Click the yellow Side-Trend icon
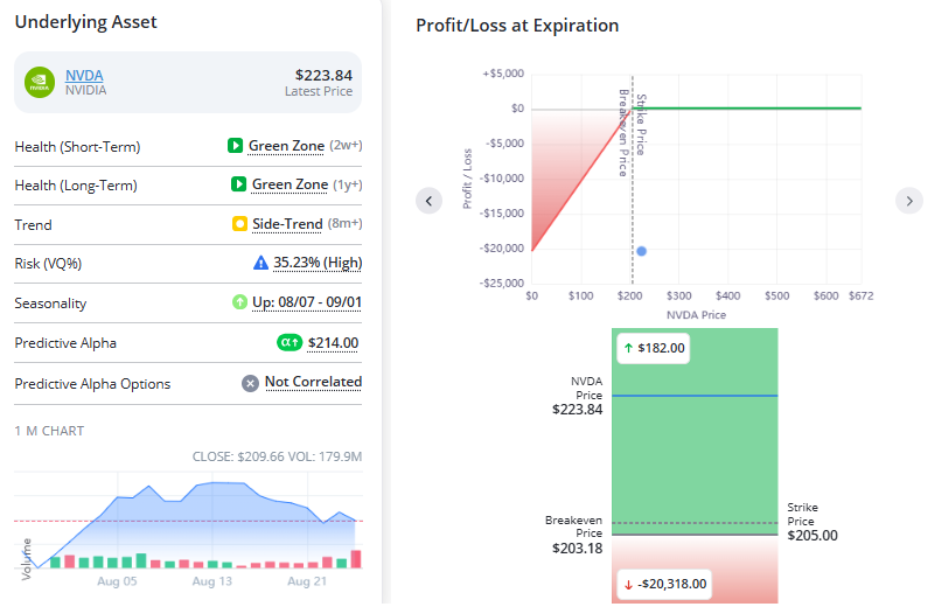Viewport: 933px width, 615px height. [x=239, y=224]
